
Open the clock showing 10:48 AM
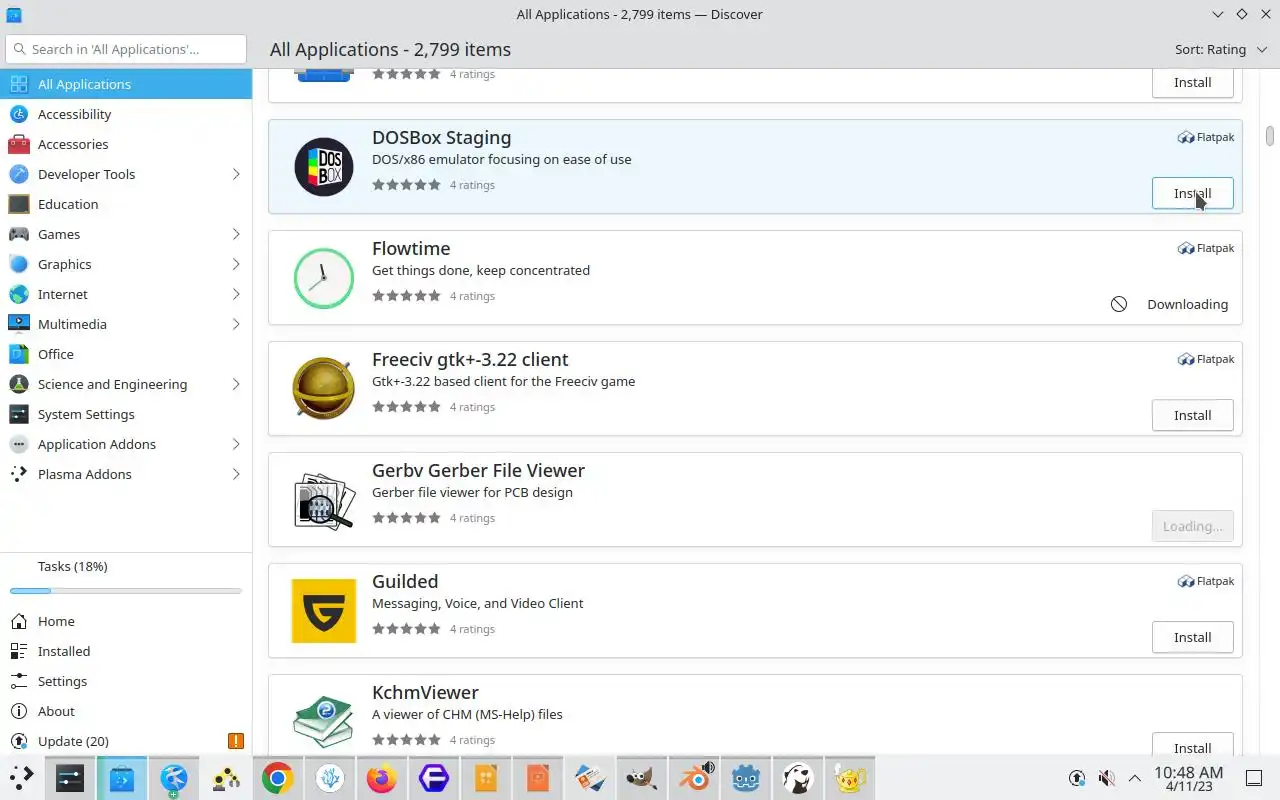[1188, 778]
